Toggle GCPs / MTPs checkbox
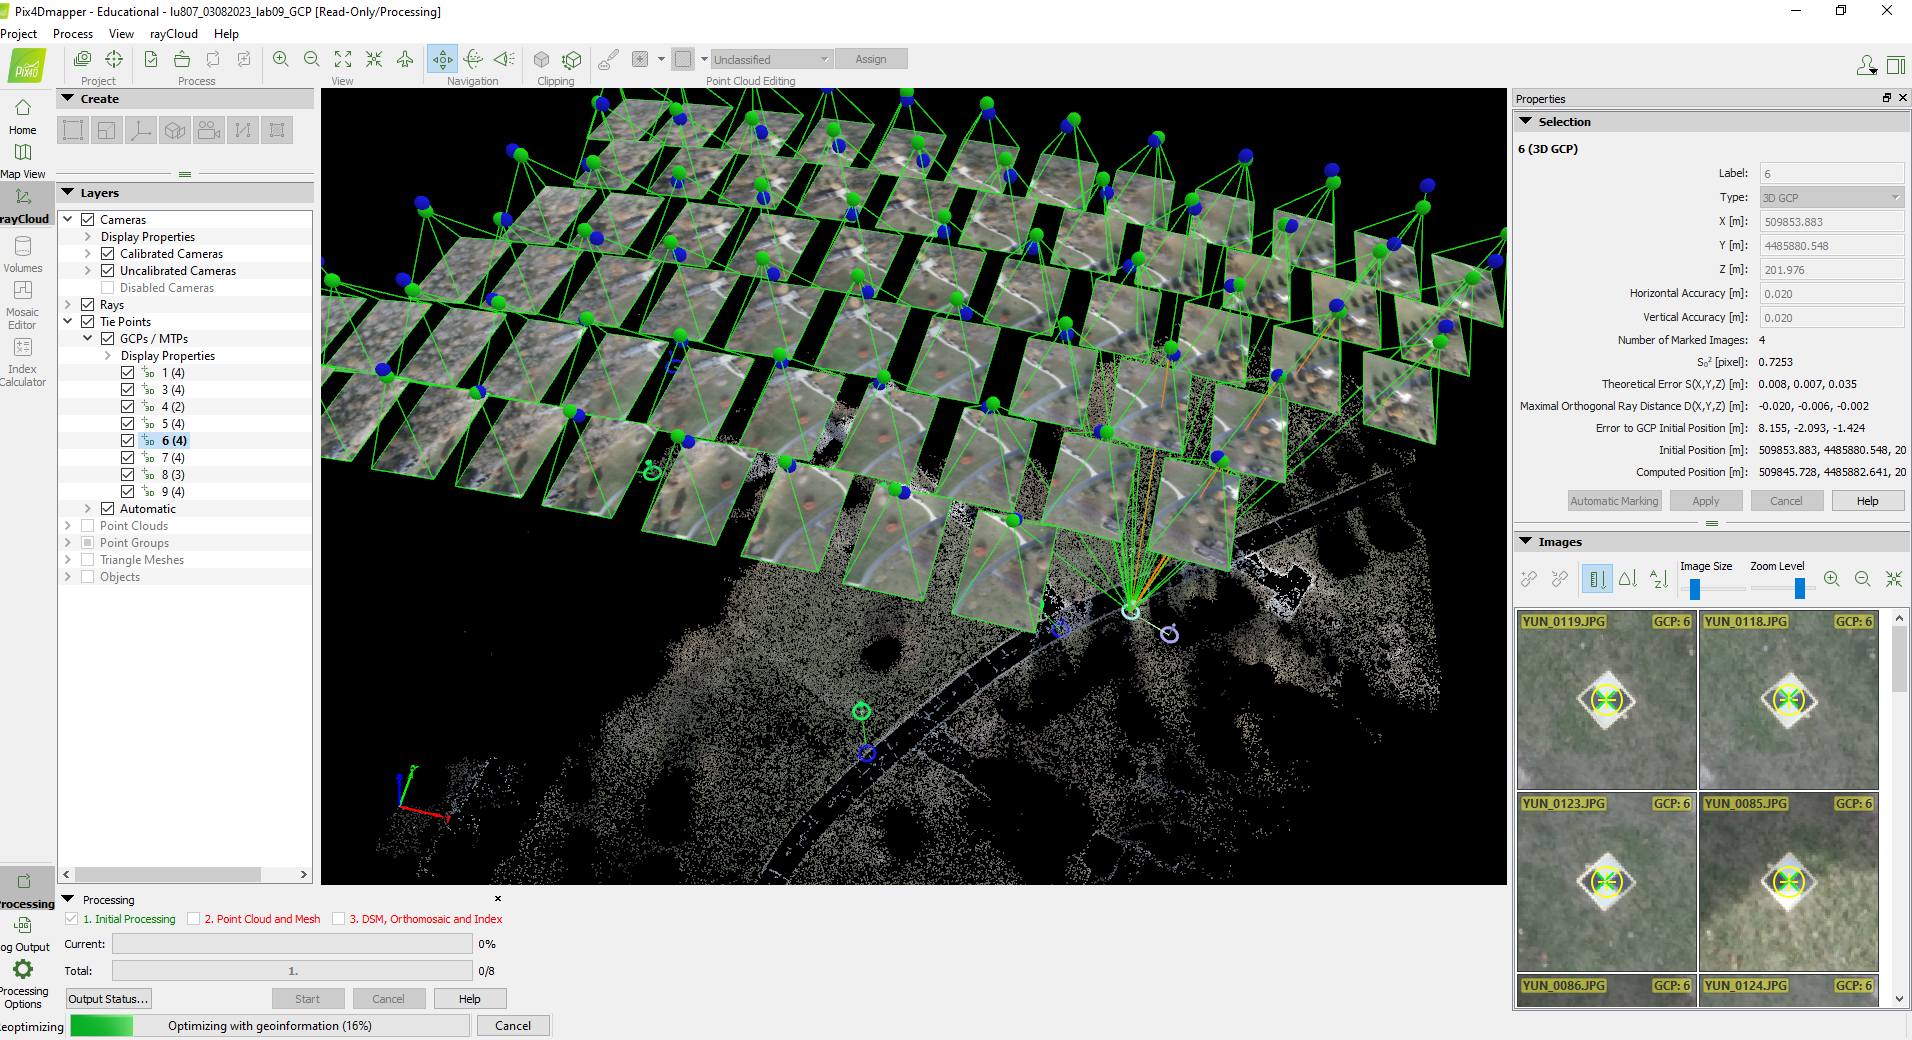The width and height of the screenshot is (1912, 1040). click(x=108, y=339)
